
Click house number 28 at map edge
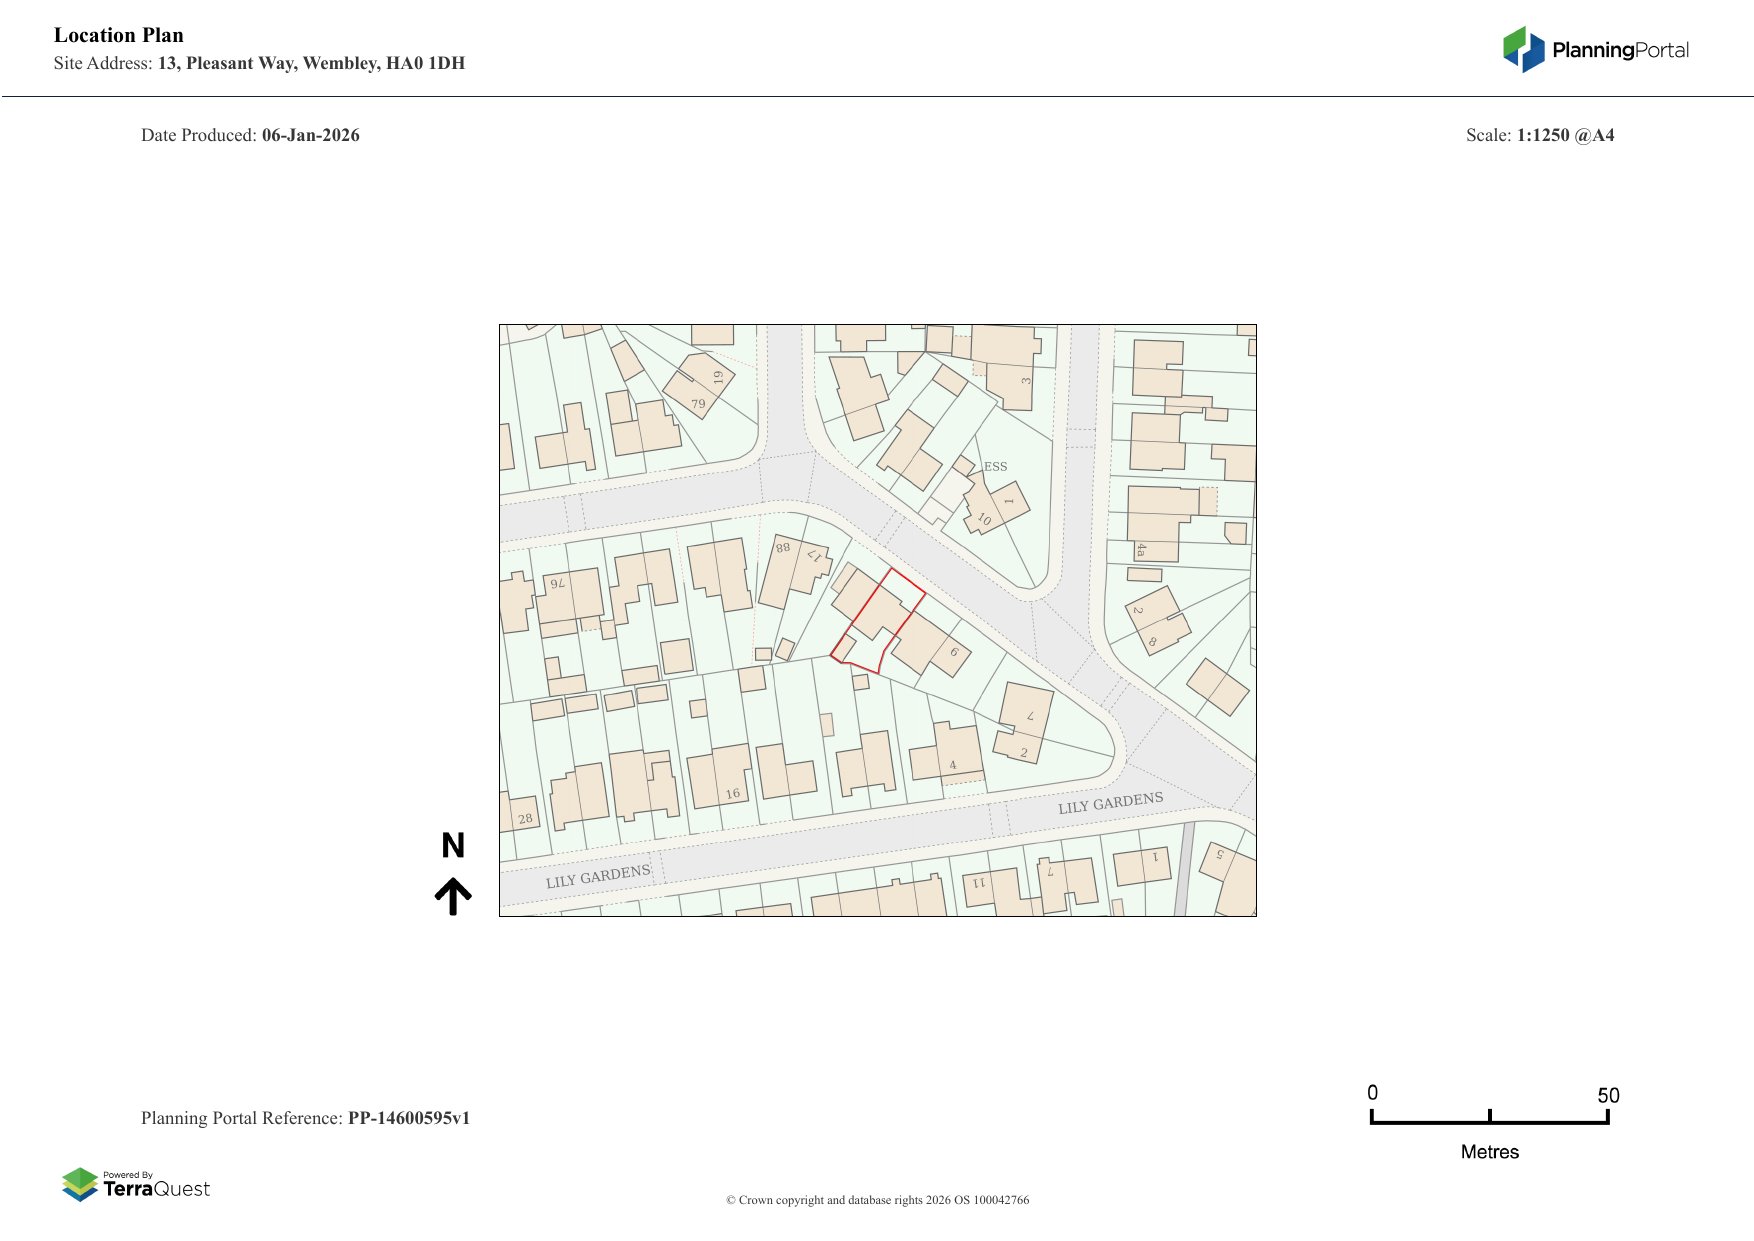tap(525, 818)
